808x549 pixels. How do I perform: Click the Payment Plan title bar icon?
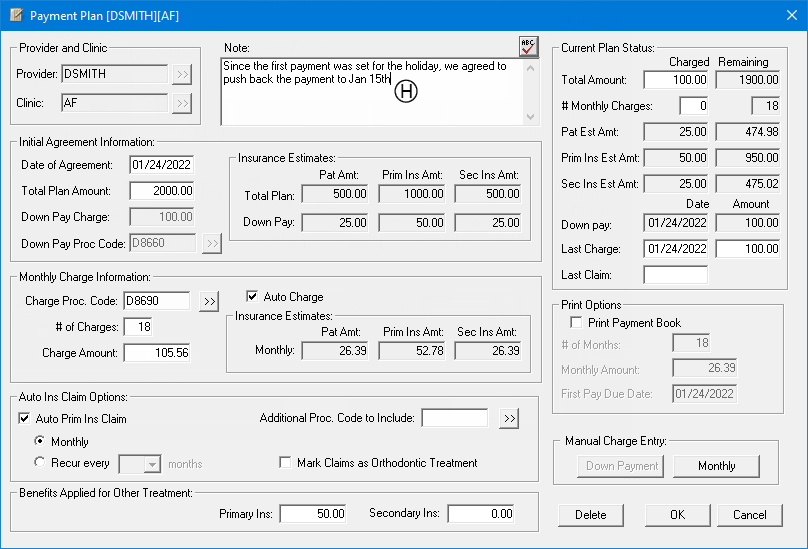(15, 16)
